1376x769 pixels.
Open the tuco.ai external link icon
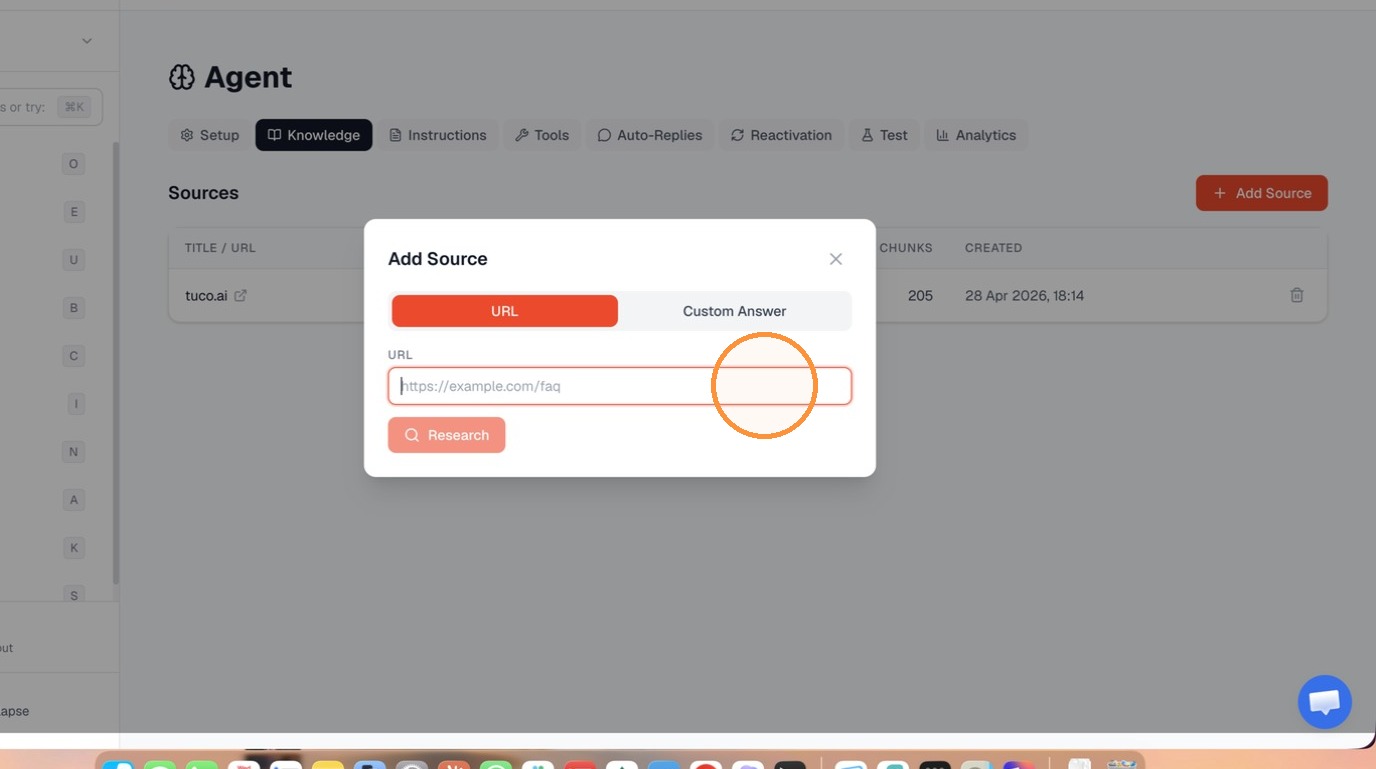[240, 295]
